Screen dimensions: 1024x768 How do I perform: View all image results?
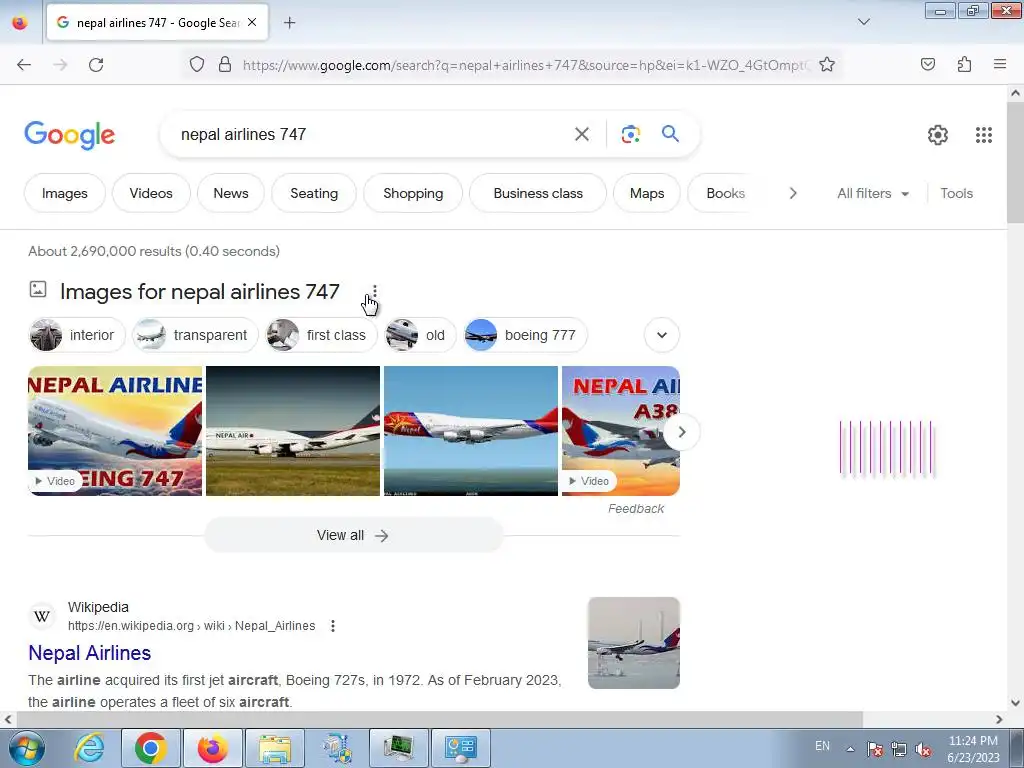pos(353,536)
